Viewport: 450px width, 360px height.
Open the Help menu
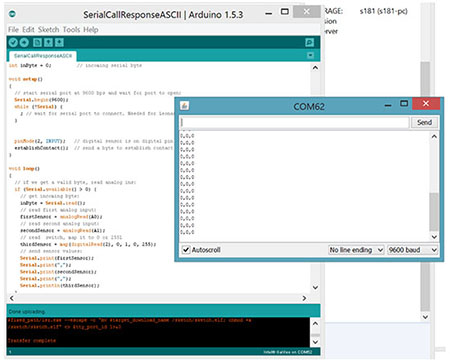91,30
